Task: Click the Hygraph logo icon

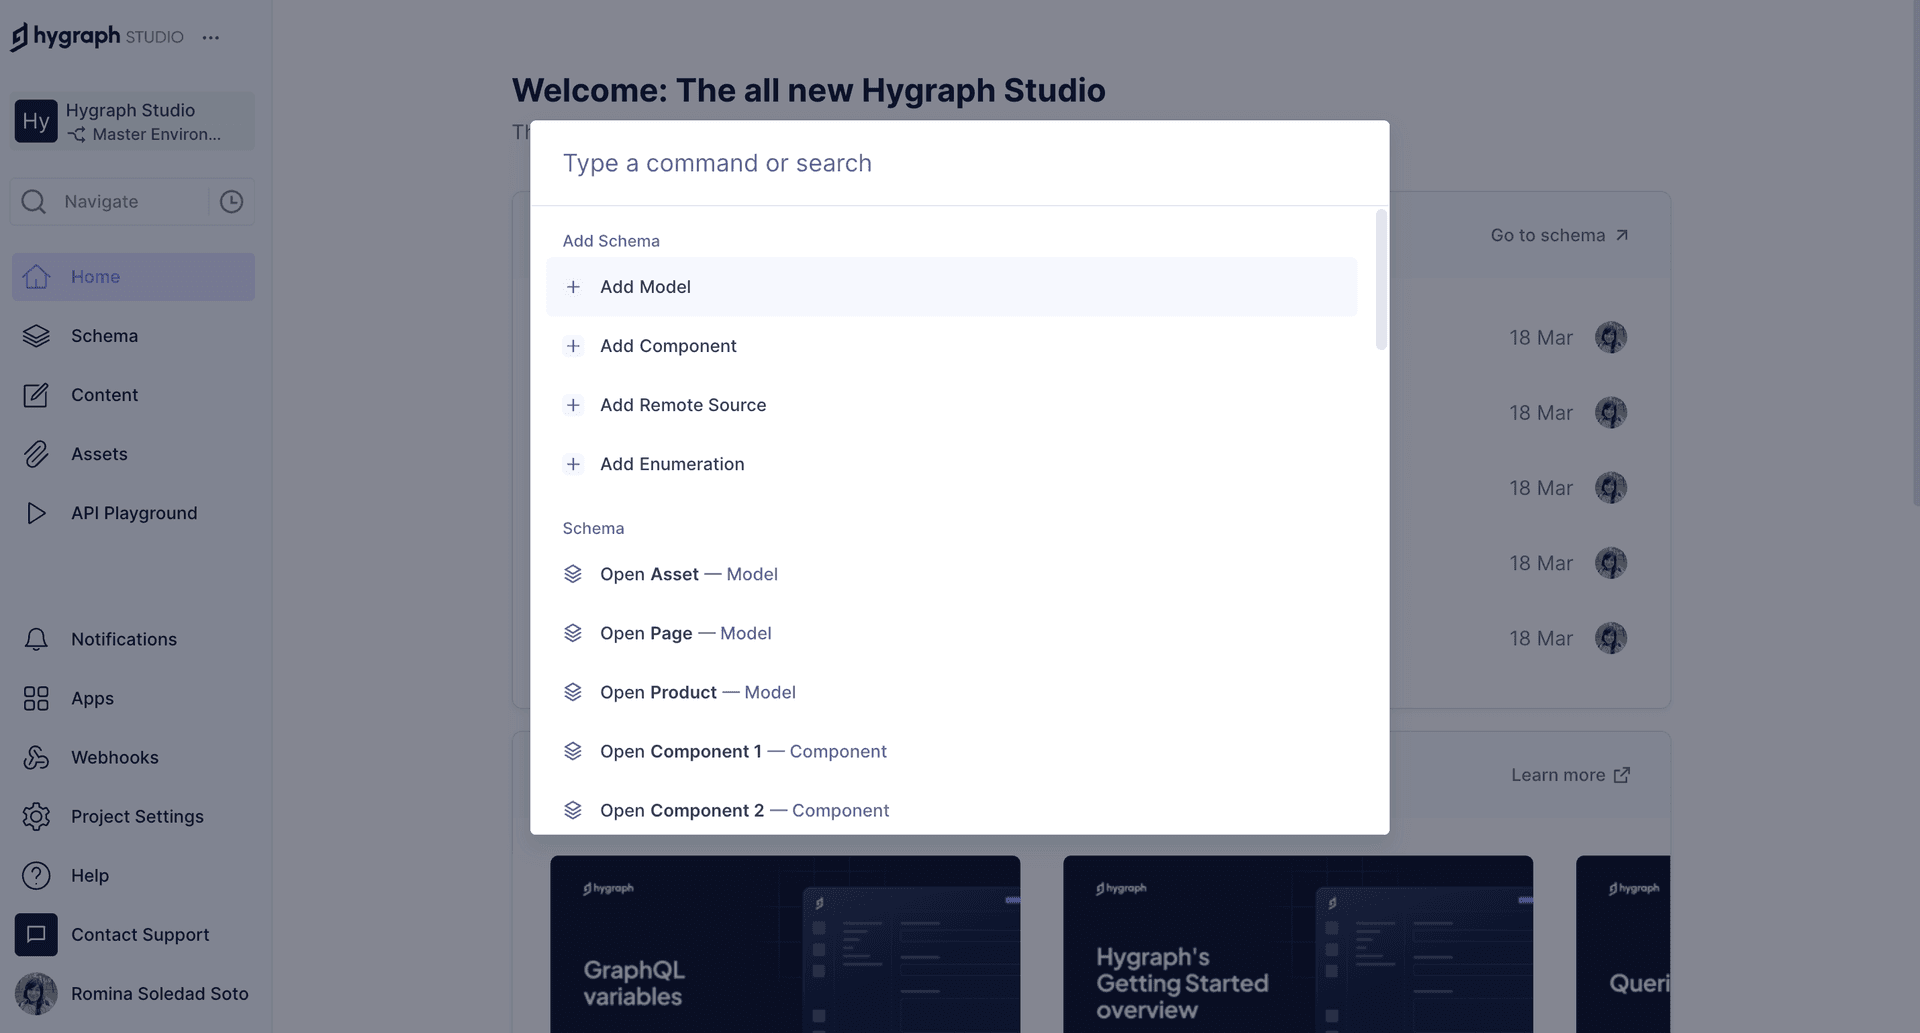Action: [x=19, y=37]
